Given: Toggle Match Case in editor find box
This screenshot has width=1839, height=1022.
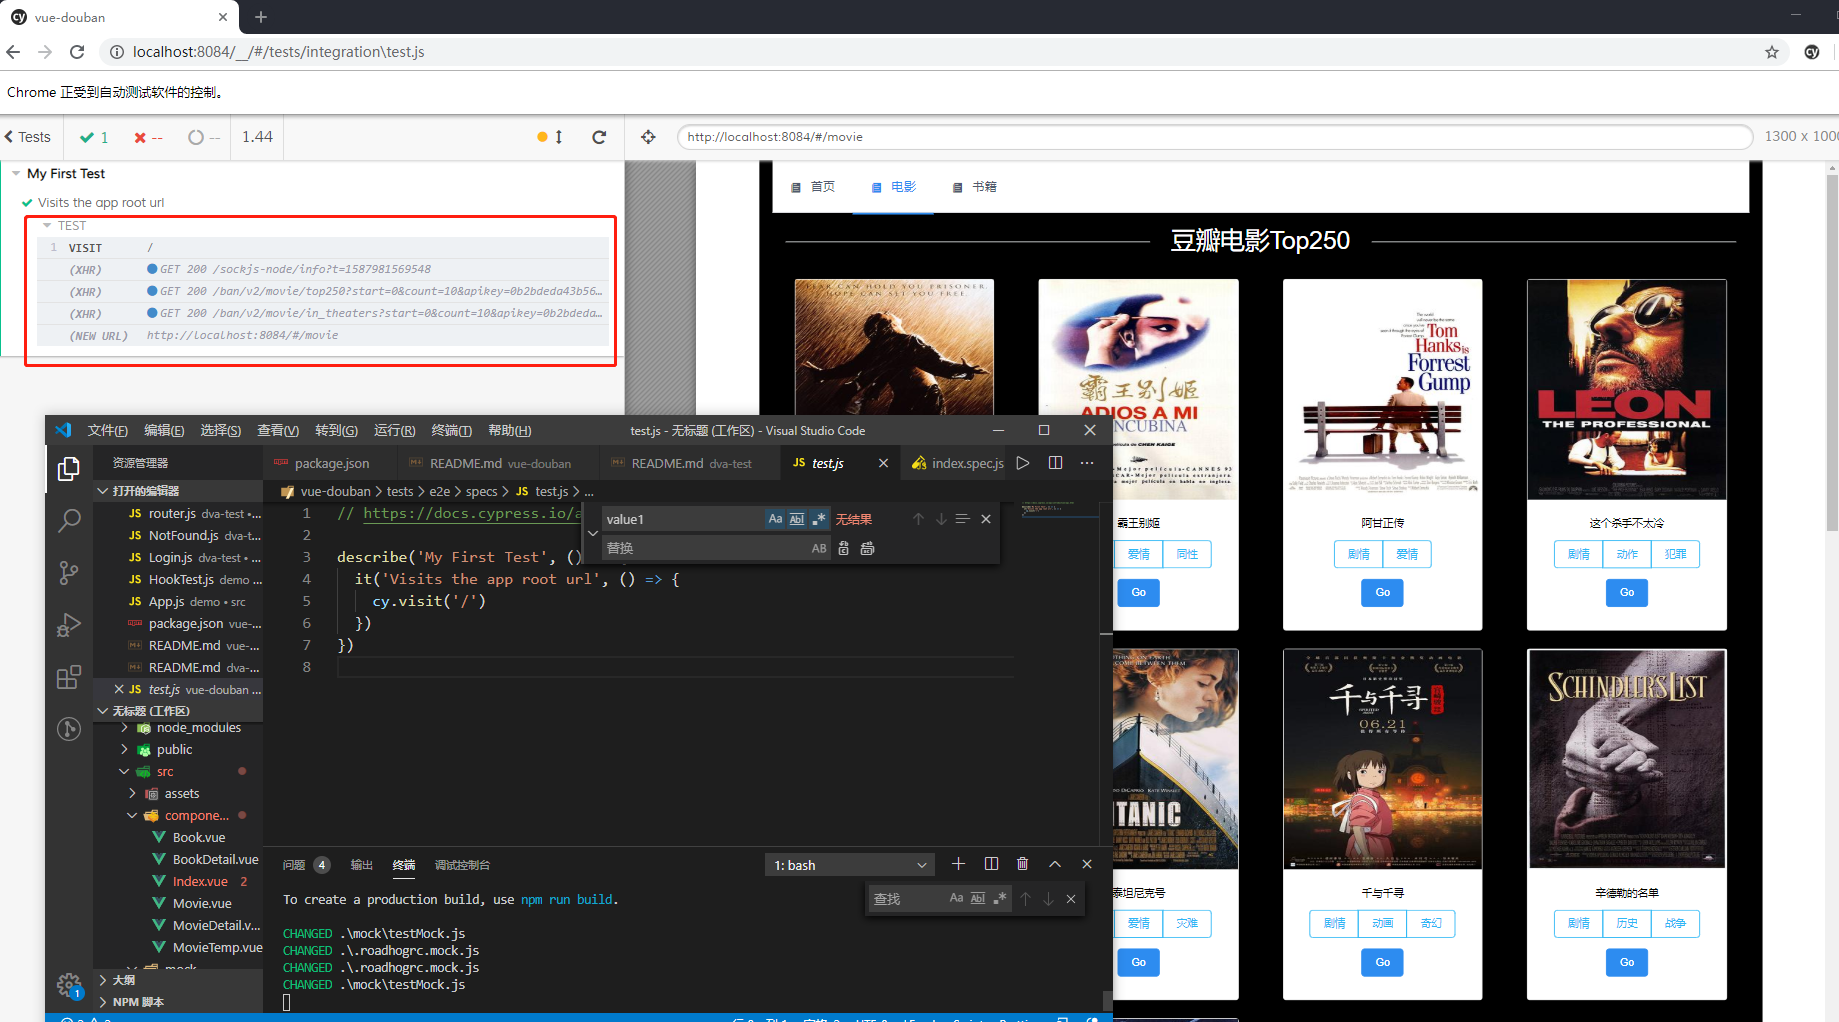Looking at the screenshot, I should click(775, 519).
